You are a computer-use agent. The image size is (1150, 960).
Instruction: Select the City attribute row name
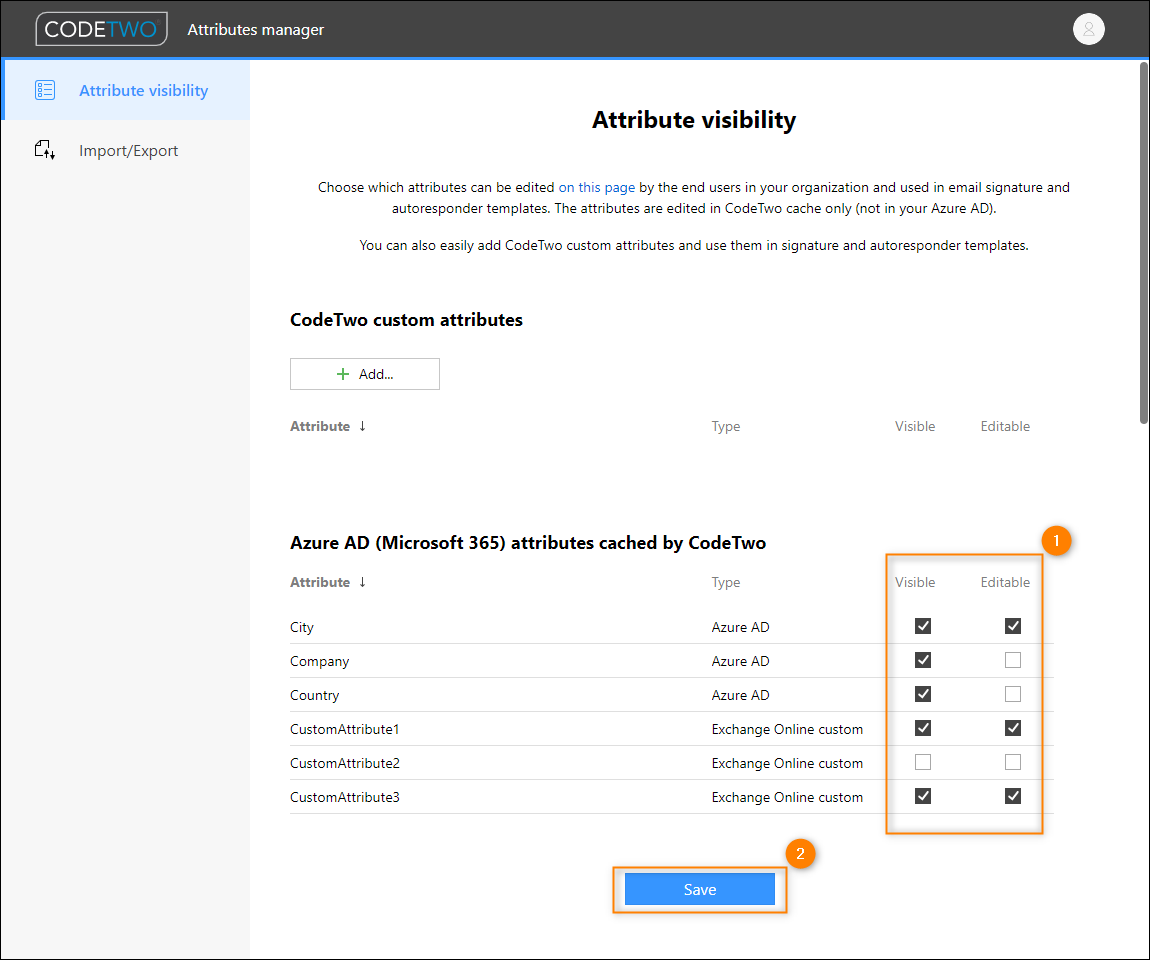pyautogui.click(x=301, y=627)
